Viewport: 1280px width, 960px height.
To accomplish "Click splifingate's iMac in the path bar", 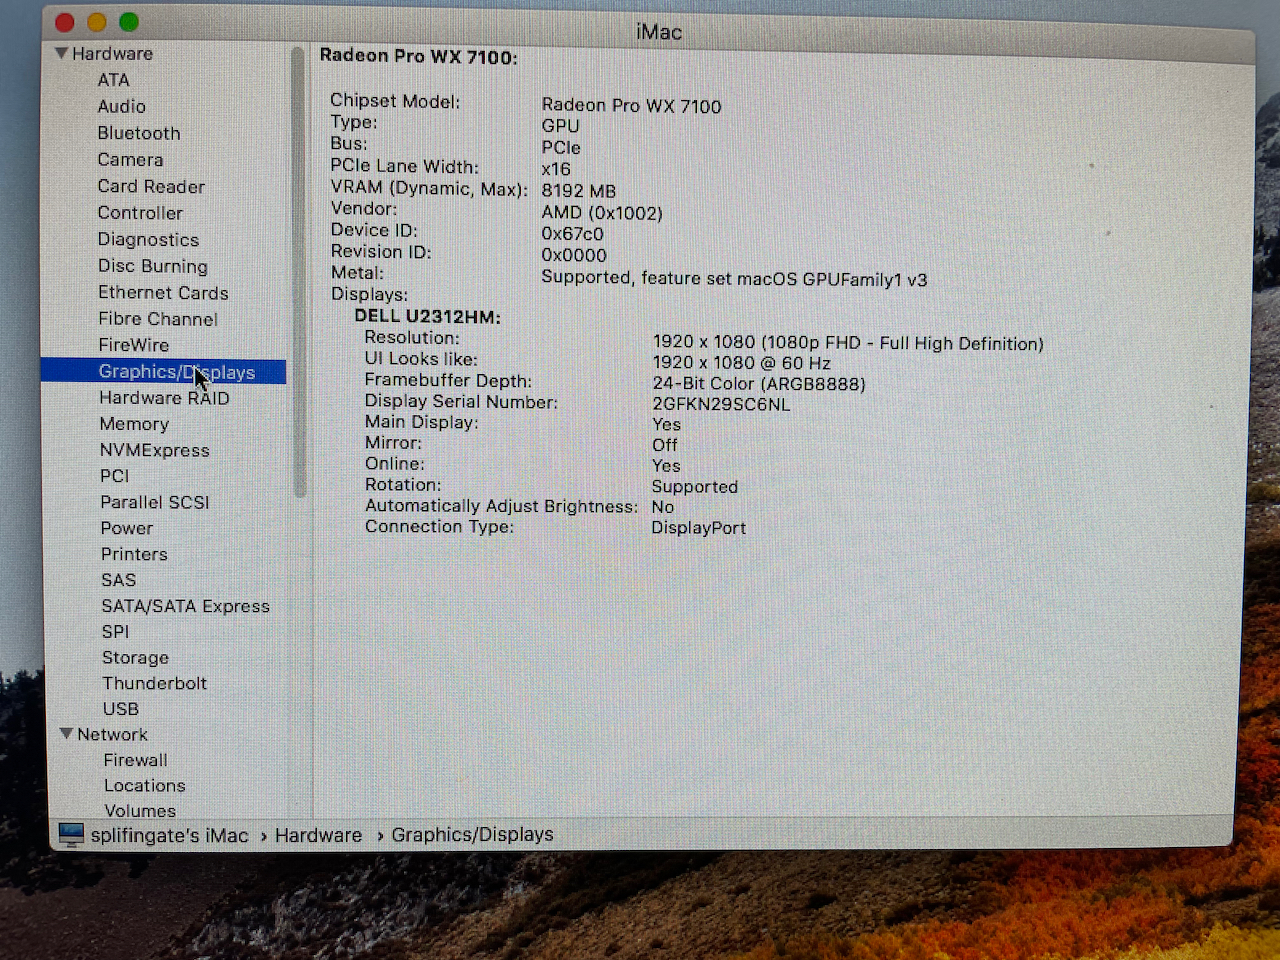I will (169, 835).
